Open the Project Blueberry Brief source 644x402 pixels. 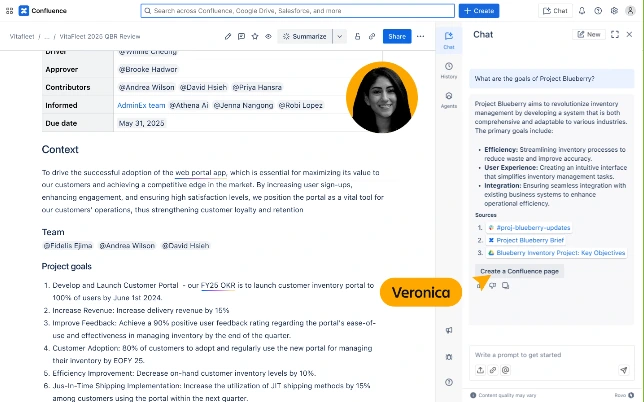click(526, 240)
